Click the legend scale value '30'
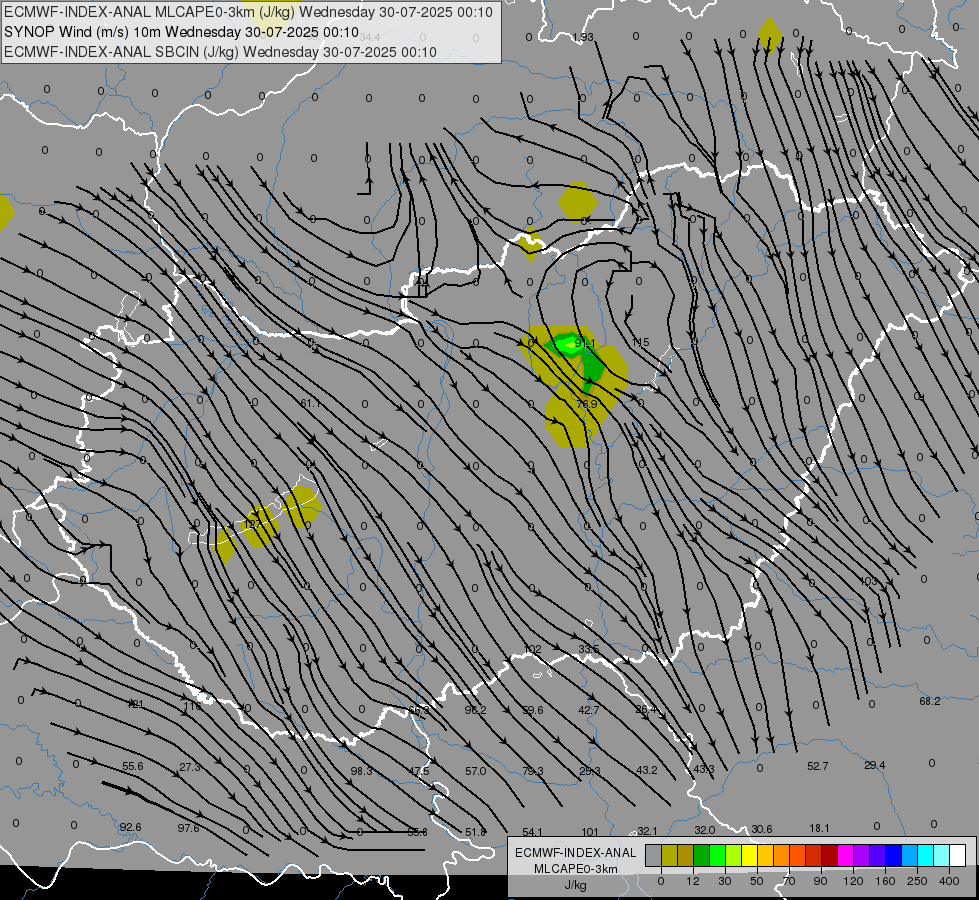Screen dimensions: 979x900 coord(724,881)
